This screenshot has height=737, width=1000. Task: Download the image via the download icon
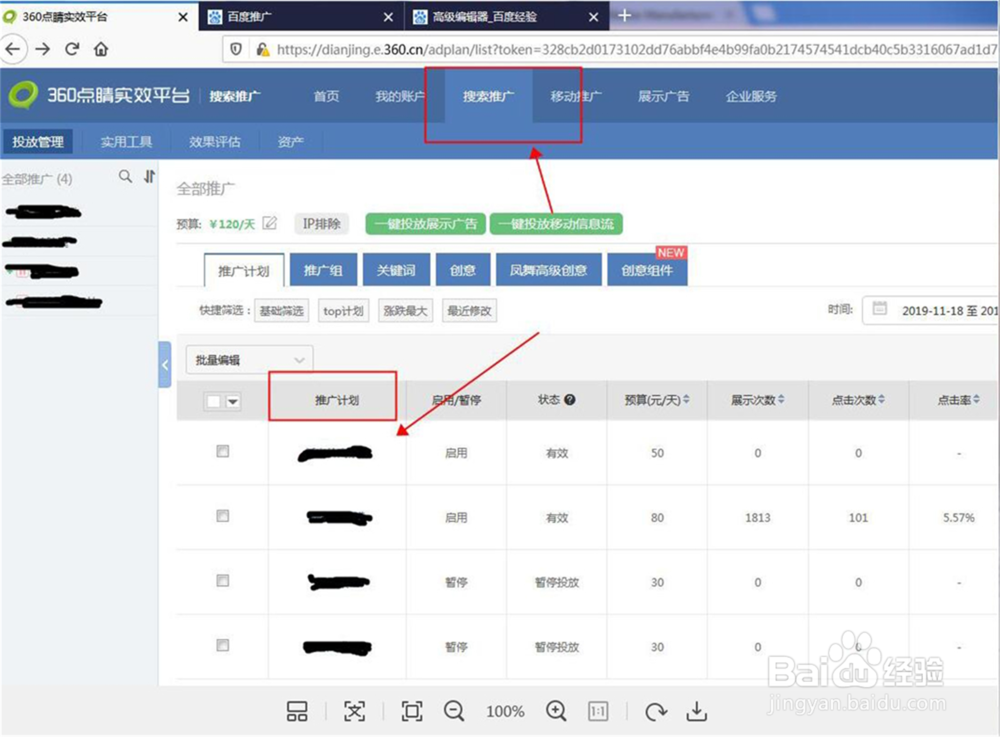tap(698, 711)
